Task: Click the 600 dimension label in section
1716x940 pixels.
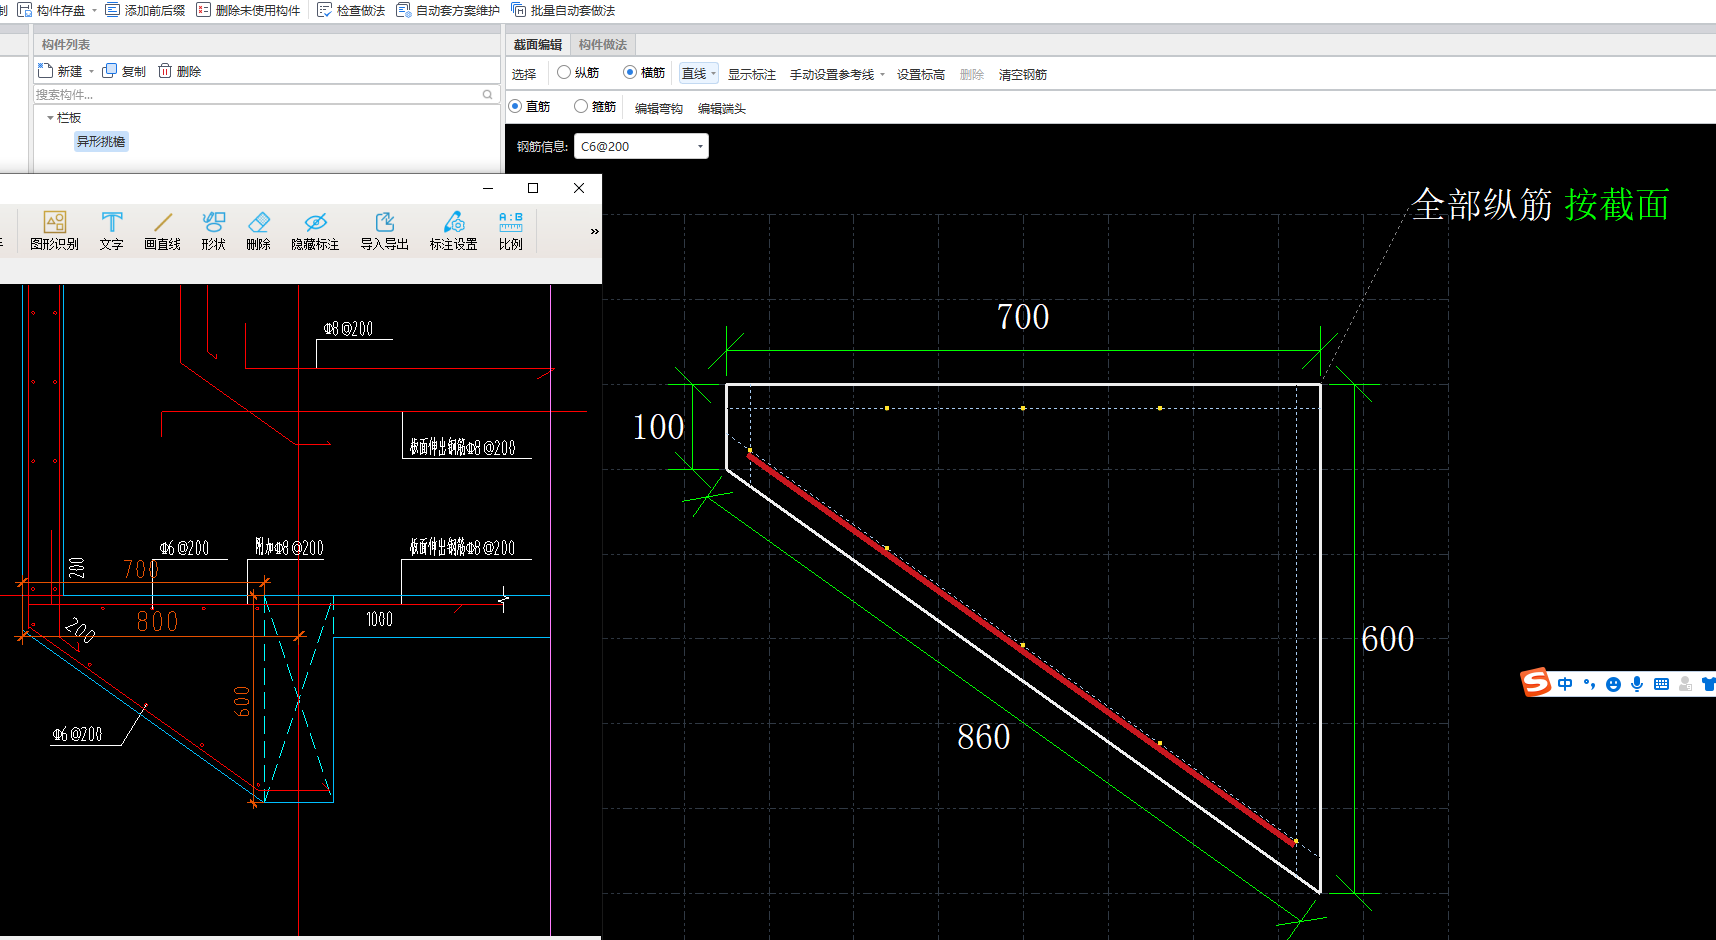Action: point(1388,639)
